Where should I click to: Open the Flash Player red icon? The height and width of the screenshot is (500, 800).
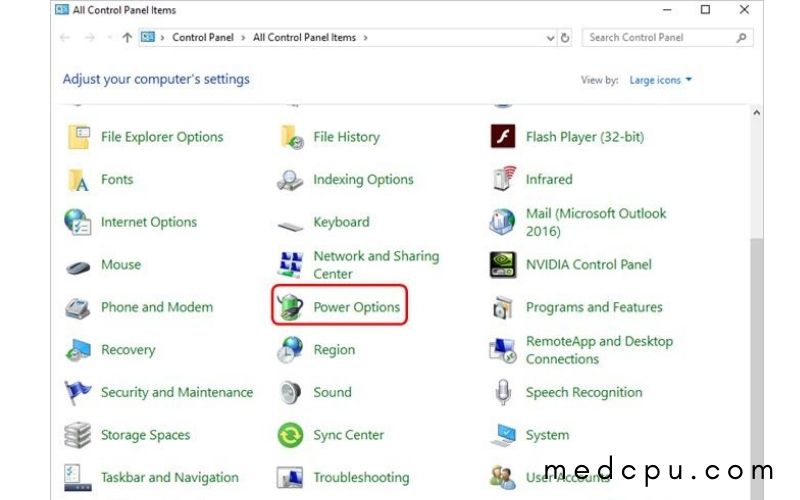503,136
